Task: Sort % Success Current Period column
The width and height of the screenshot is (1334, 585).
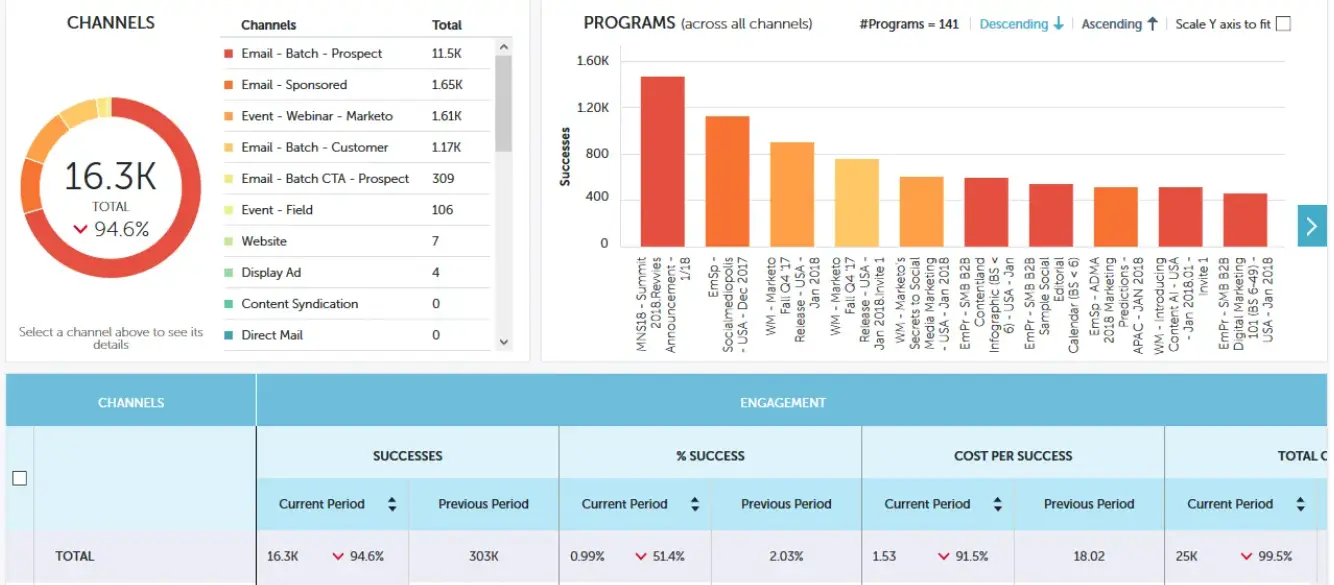Action: (x=695, y=504)
